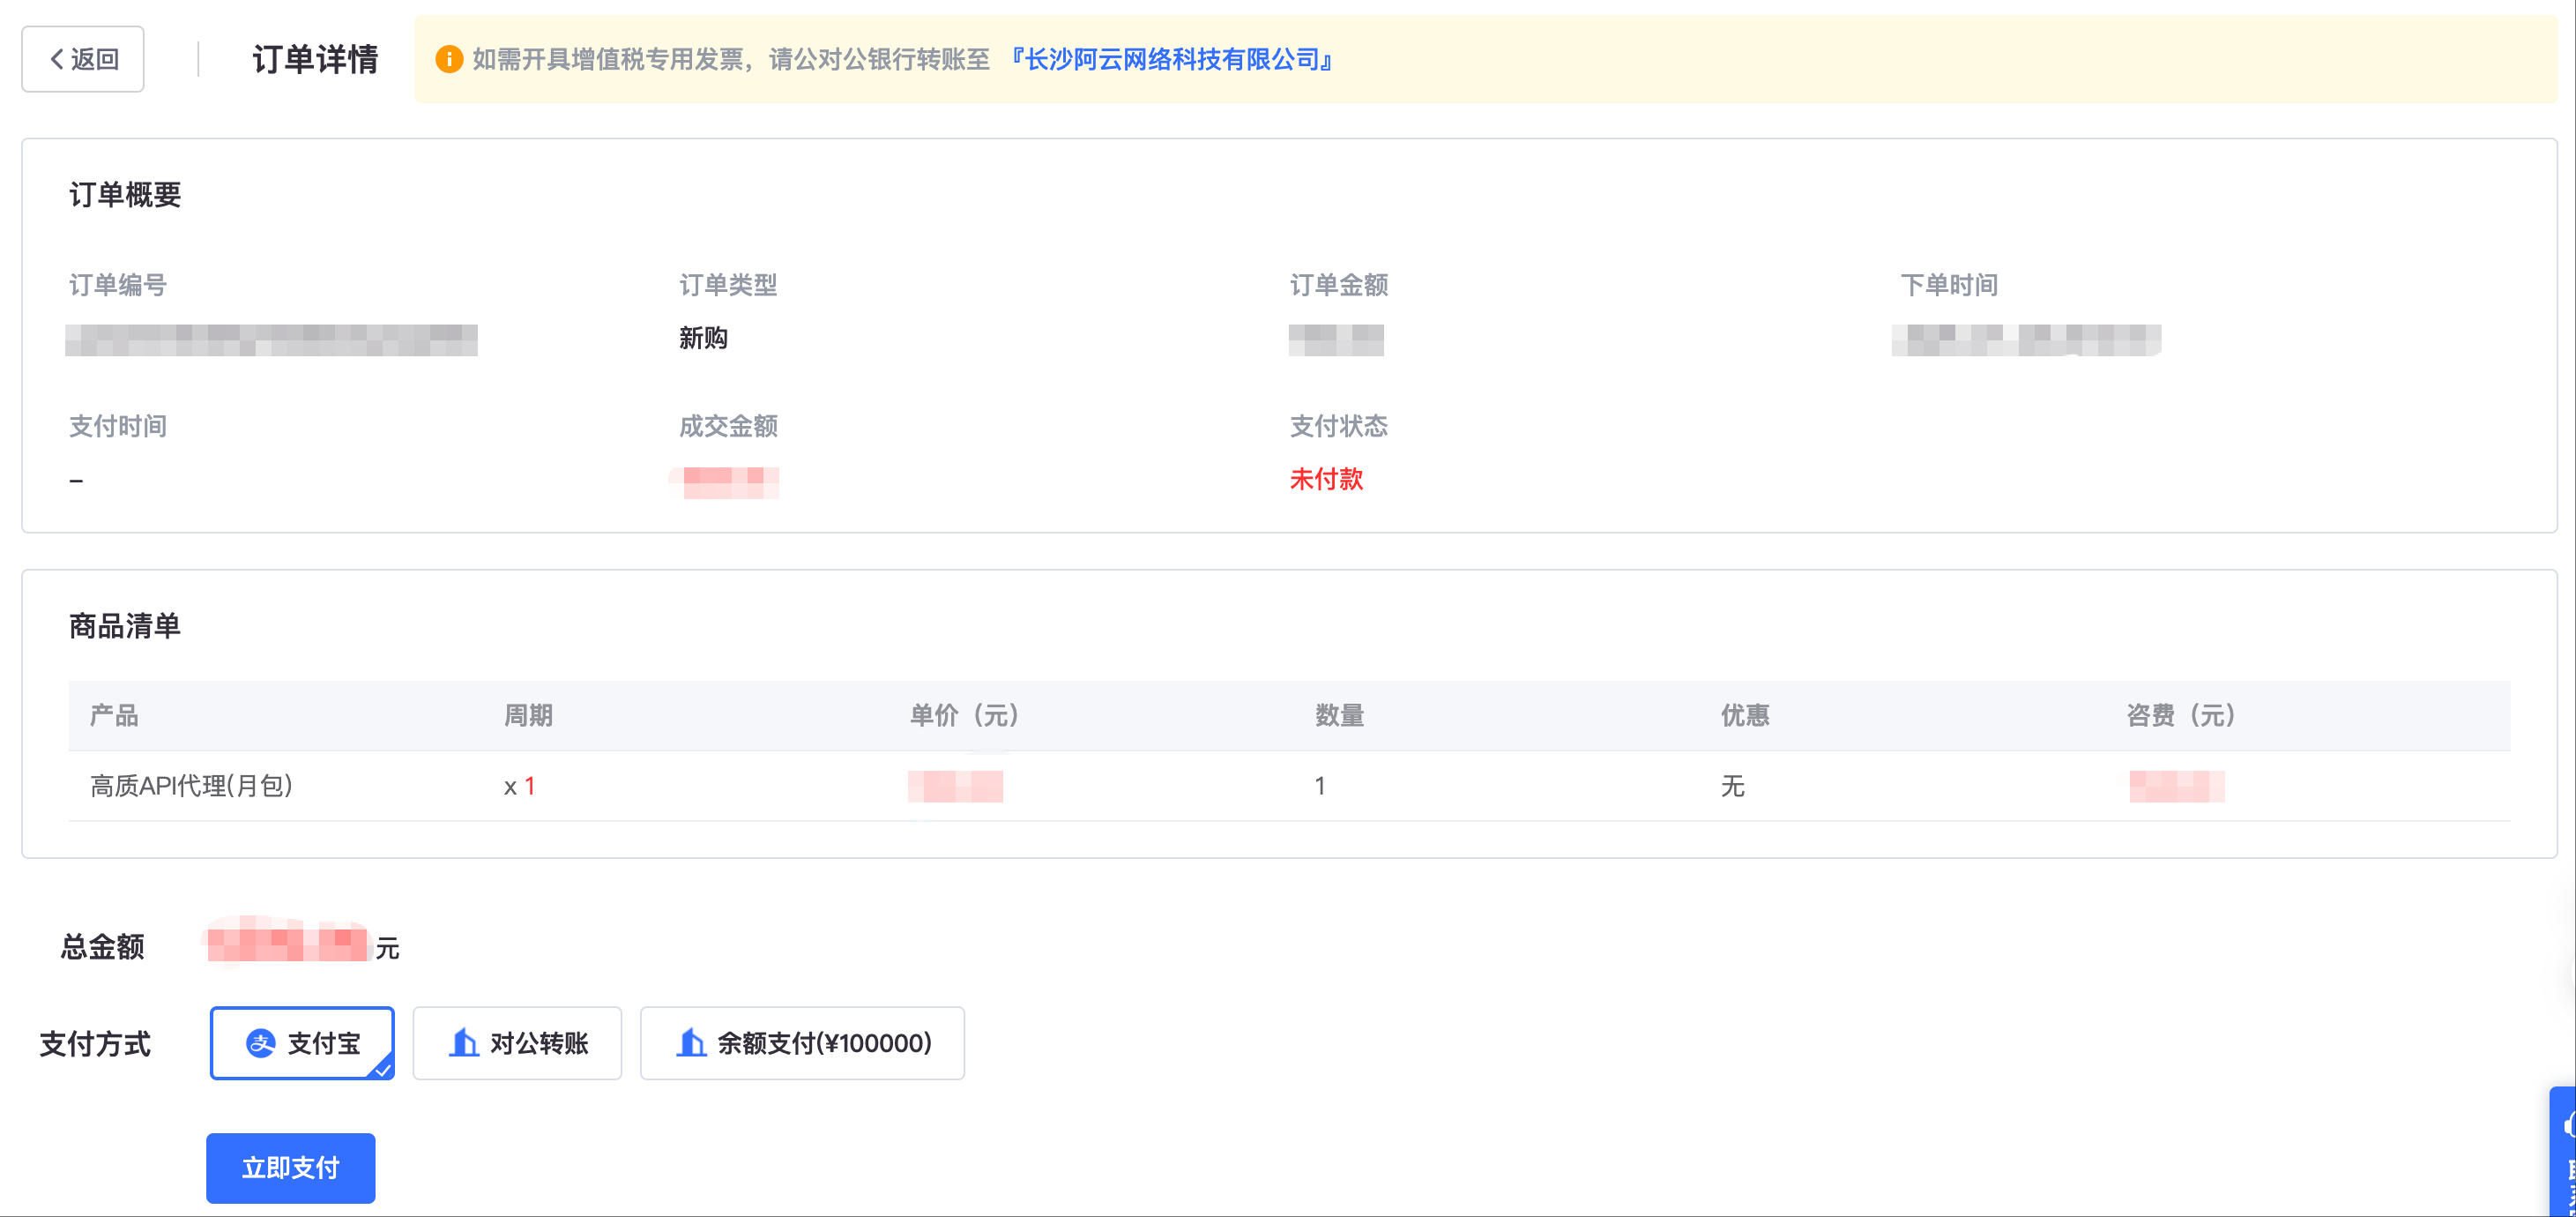Click the building icon beside 对公转账
This screenshot has width=2576, height=1217.
463,1043
